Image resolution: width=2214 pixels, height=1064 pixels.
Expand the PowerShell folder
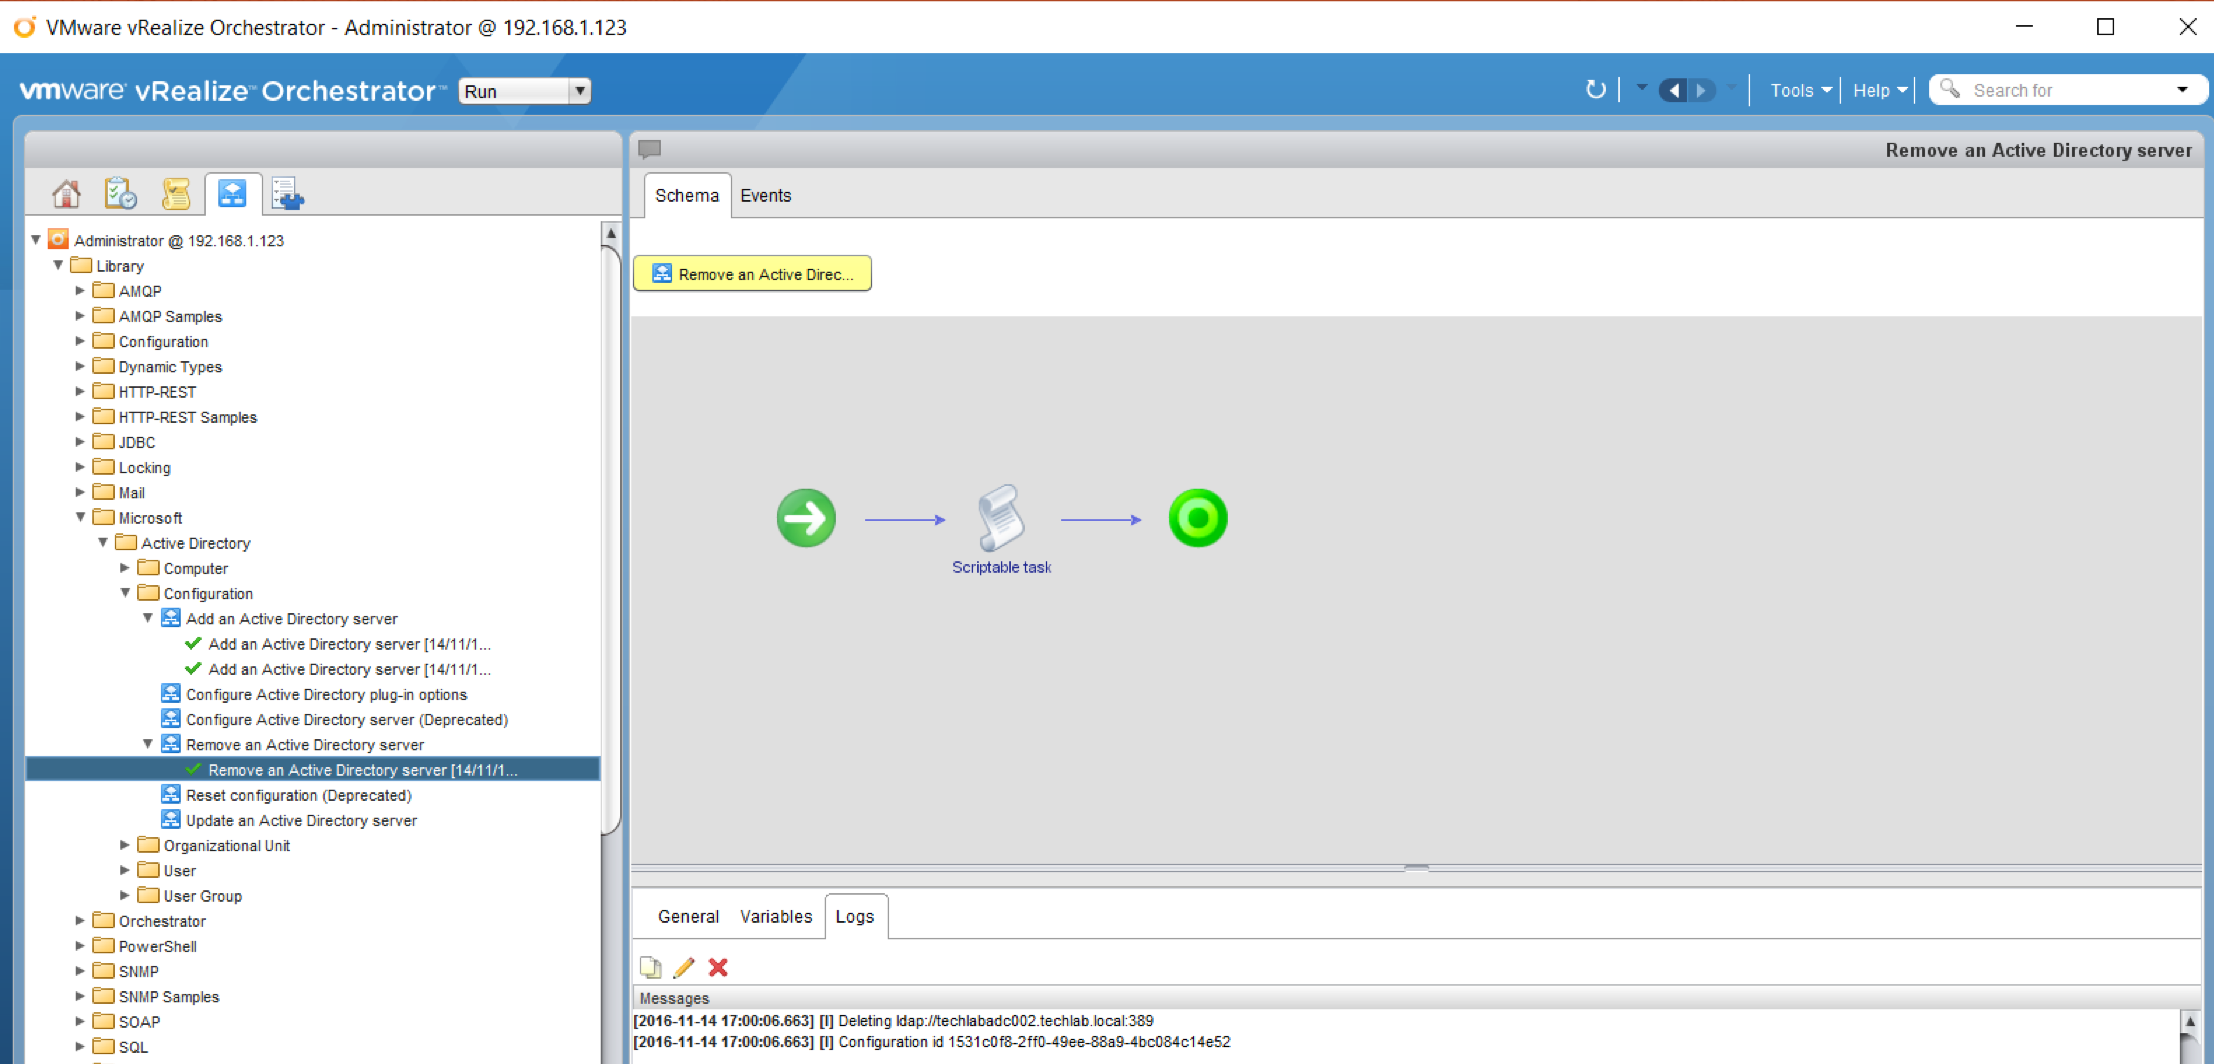coord(81,945)
